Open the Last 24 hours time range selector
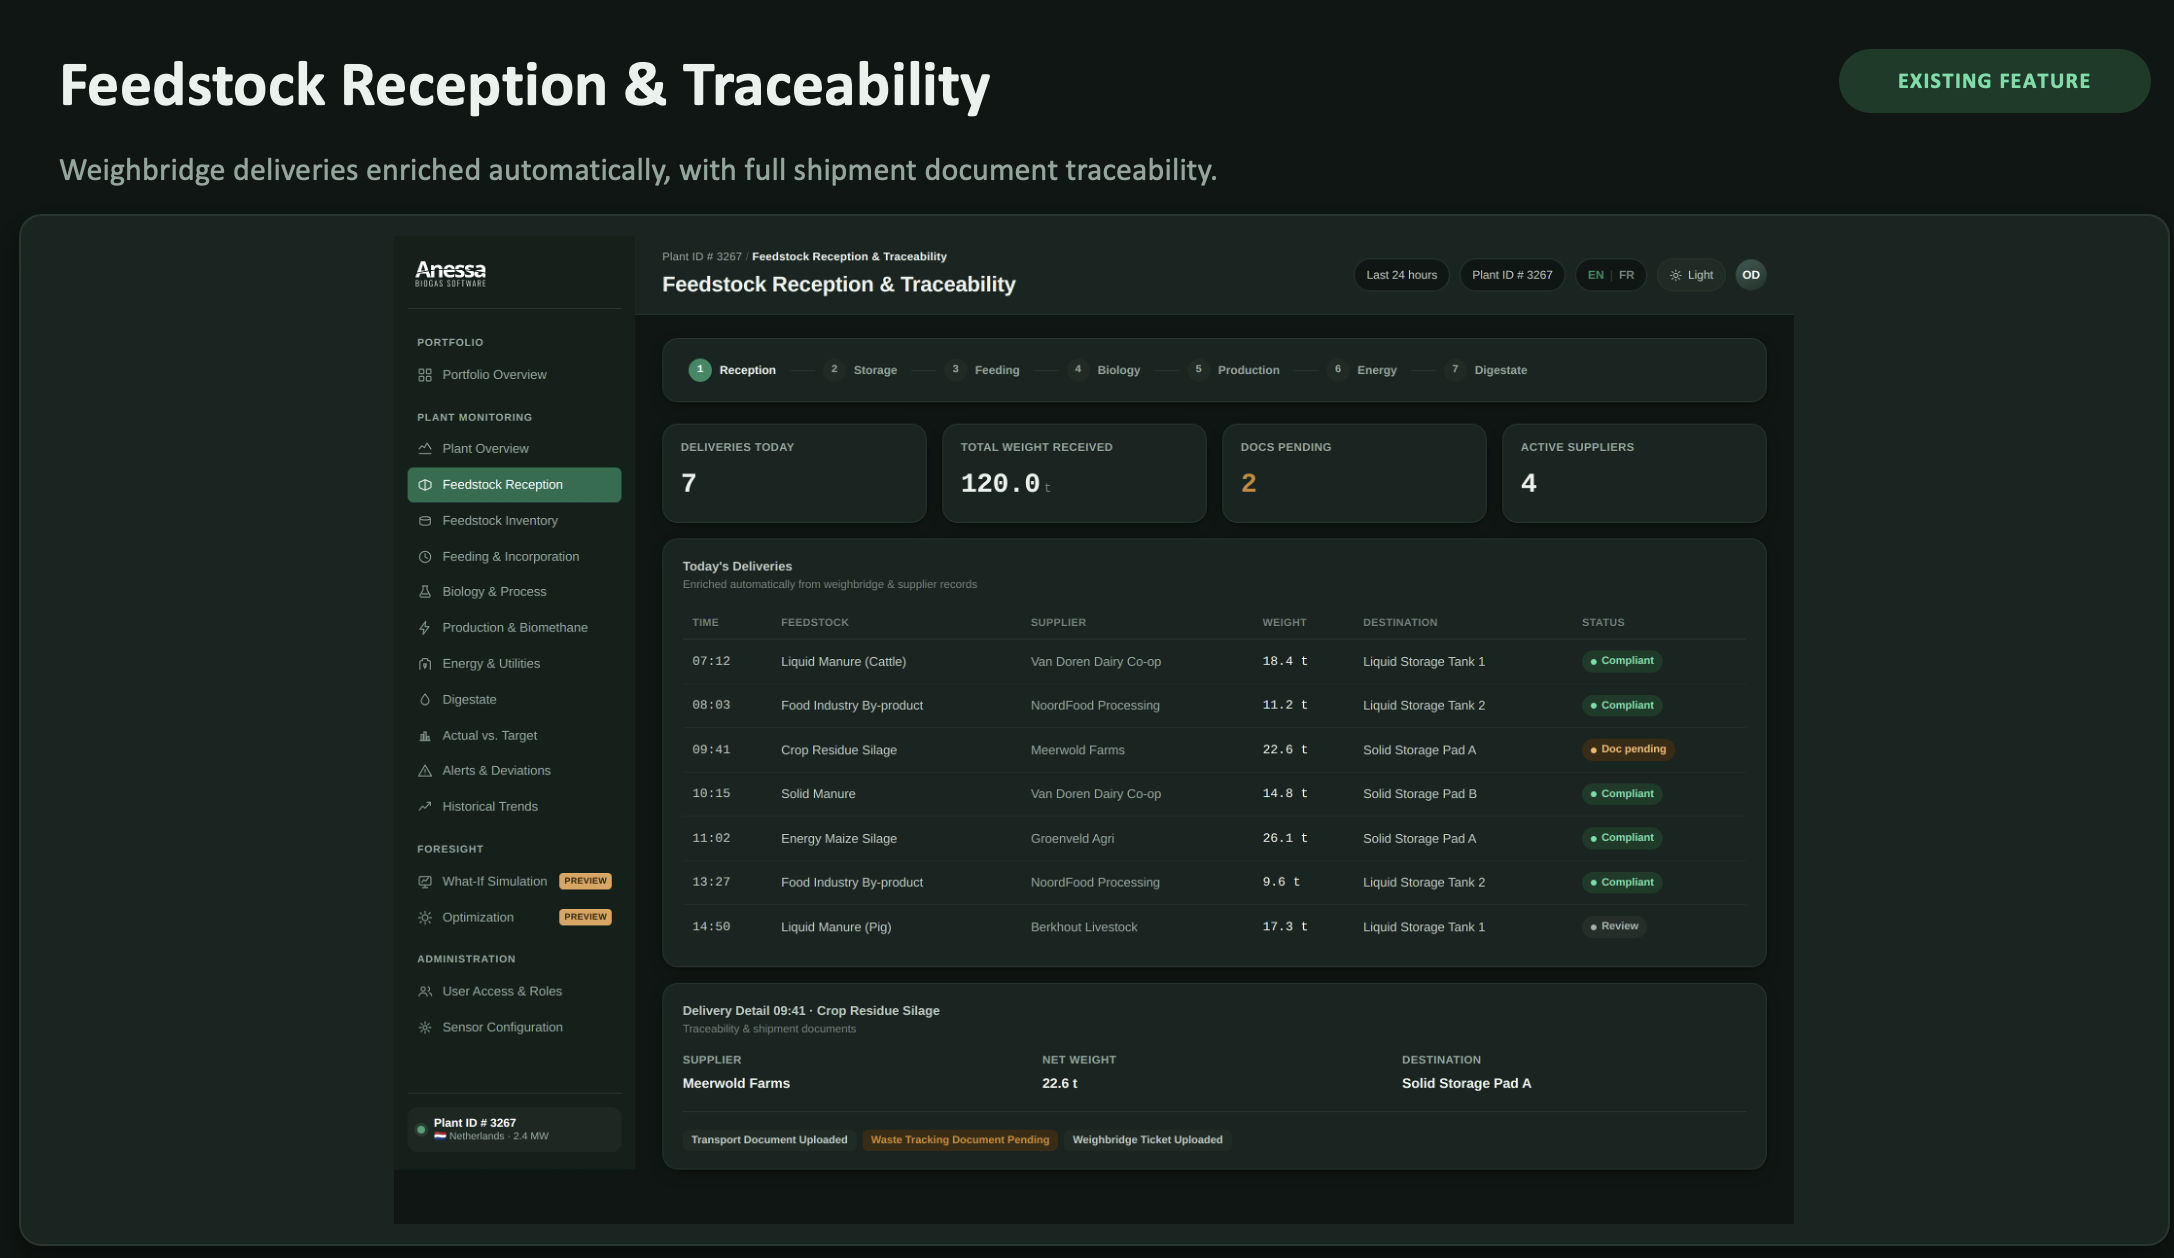The height and width of the screenshot is (1258, 2174). pos(1401,275)
